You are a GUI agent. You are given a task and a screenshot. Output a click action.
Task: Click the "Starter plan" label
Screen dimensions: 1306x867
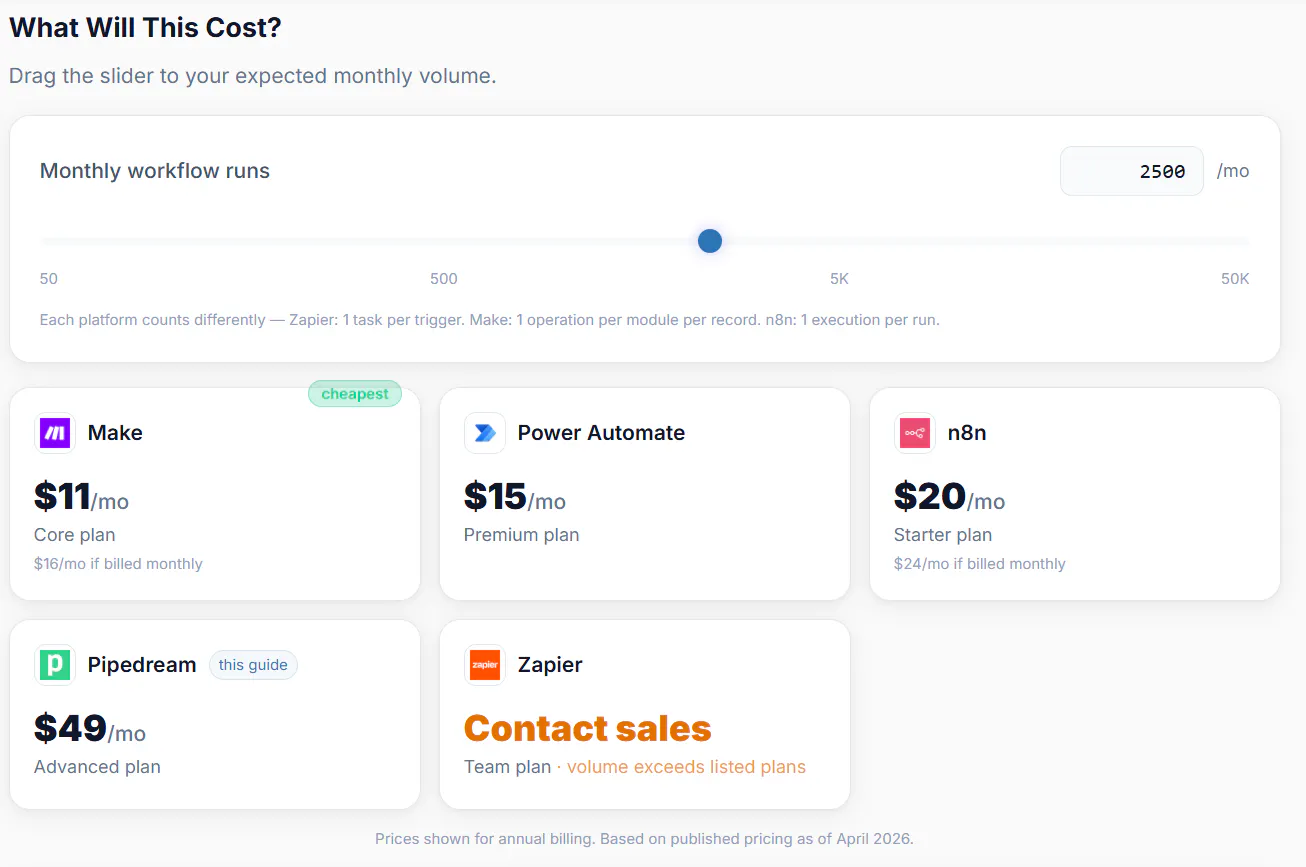click(943, 535)
